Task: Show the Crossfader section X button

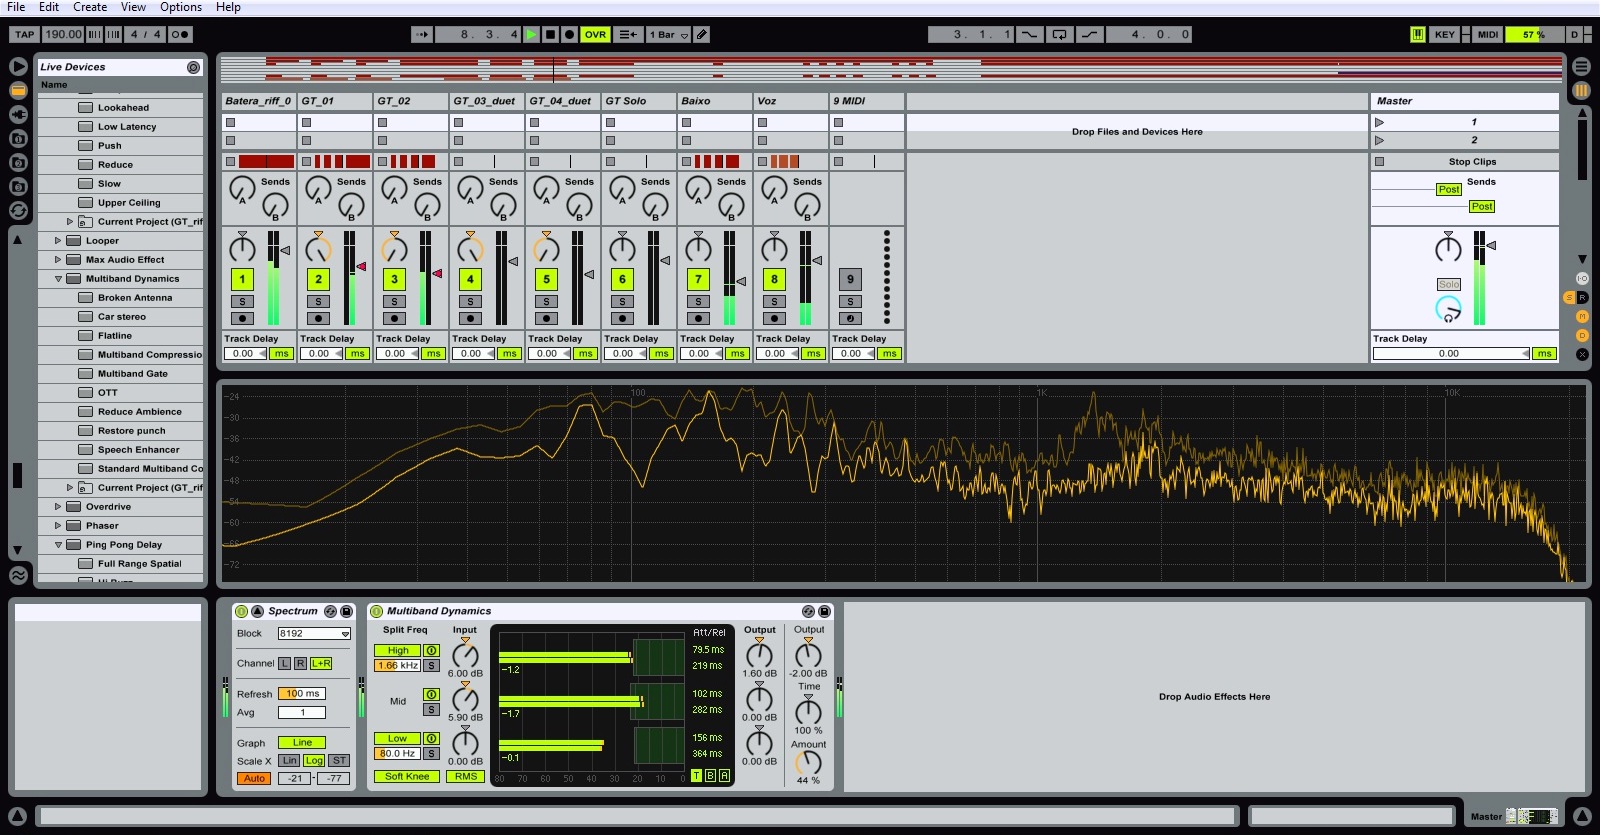Action: point(1582,354)
